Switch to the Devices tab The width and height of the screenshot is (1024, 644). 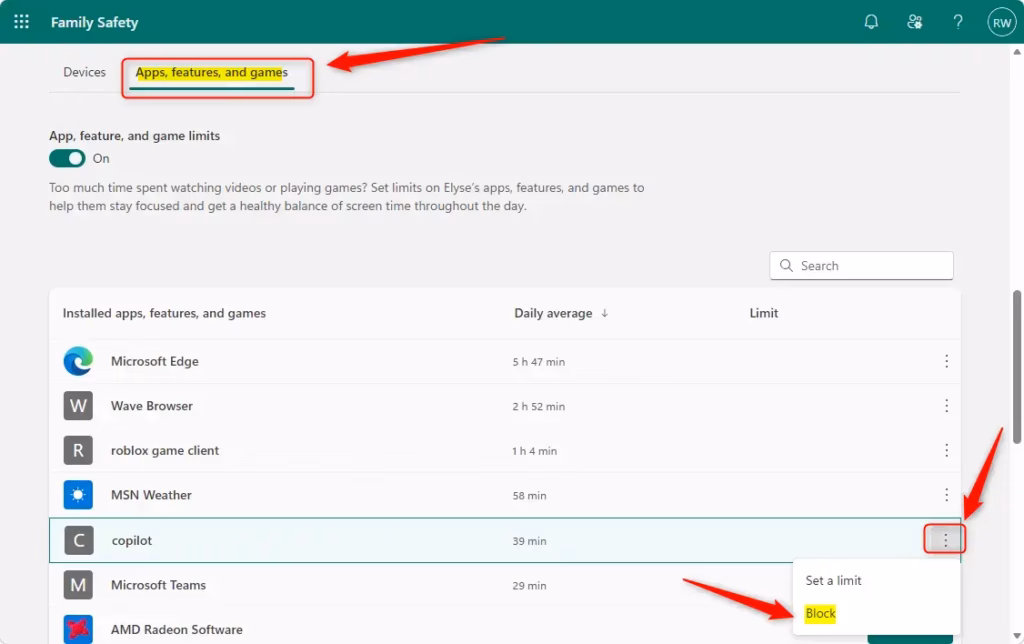pyautogui.click(x=84, y=72)
